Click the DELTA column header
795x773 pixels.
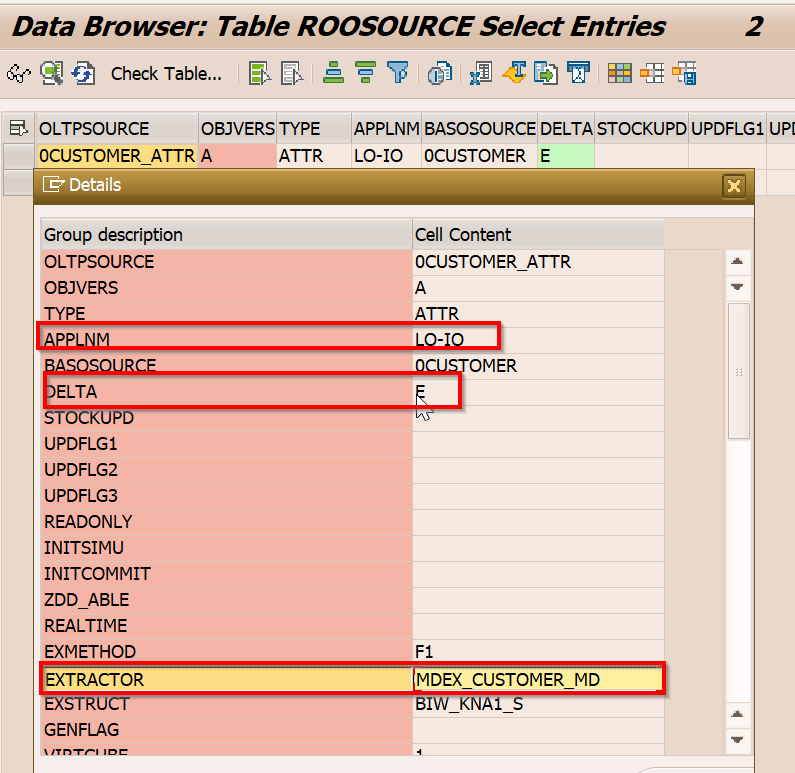coord(566,129)
